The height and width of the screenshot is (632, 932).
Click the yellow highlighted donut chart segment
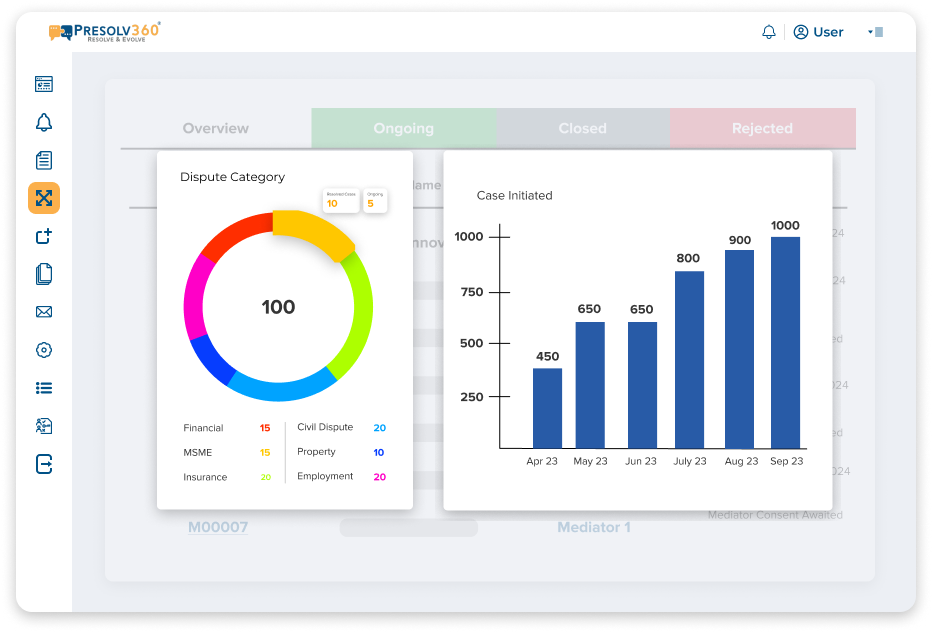(314, 234)
